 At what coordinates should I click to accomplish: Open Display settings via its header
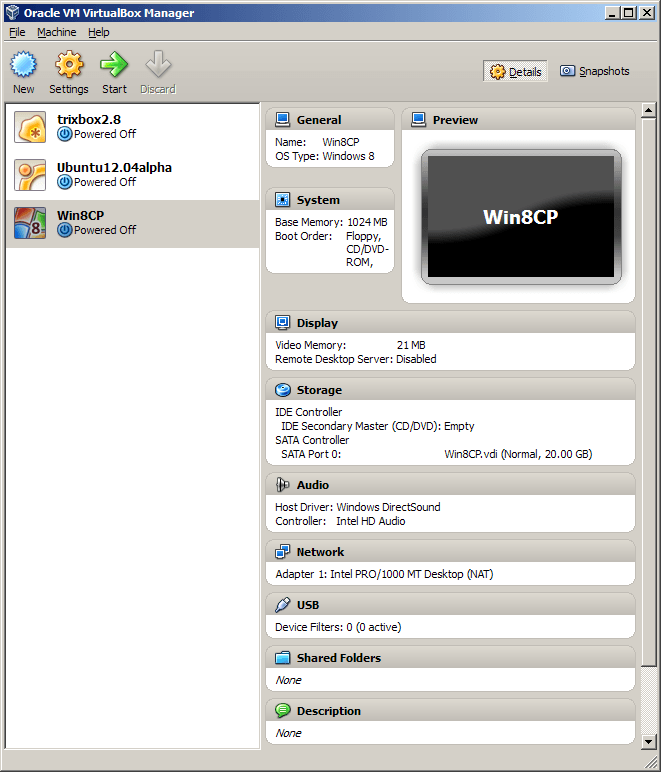317,323
